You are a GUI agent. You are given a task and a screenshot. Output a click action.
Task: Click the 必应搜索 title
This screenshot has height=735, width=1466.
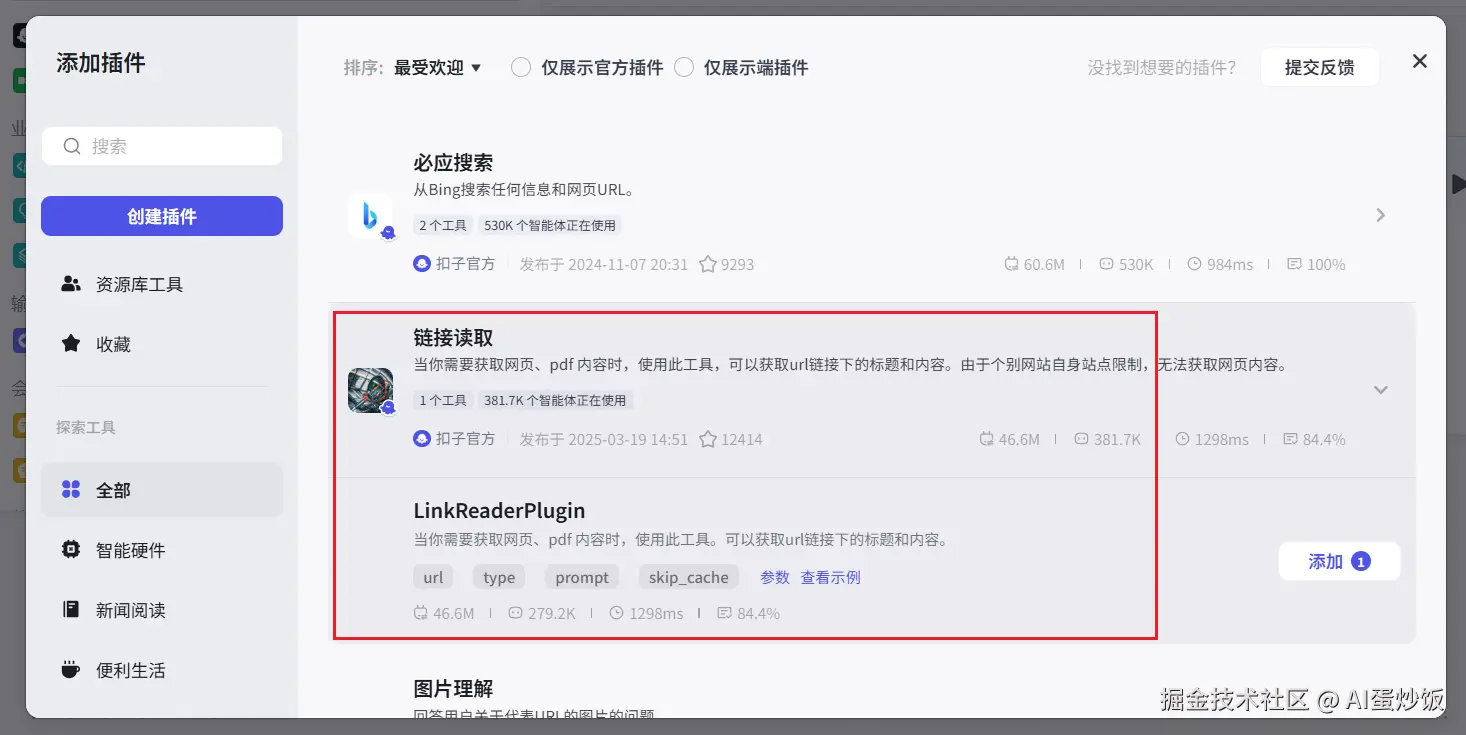[453, 163]
